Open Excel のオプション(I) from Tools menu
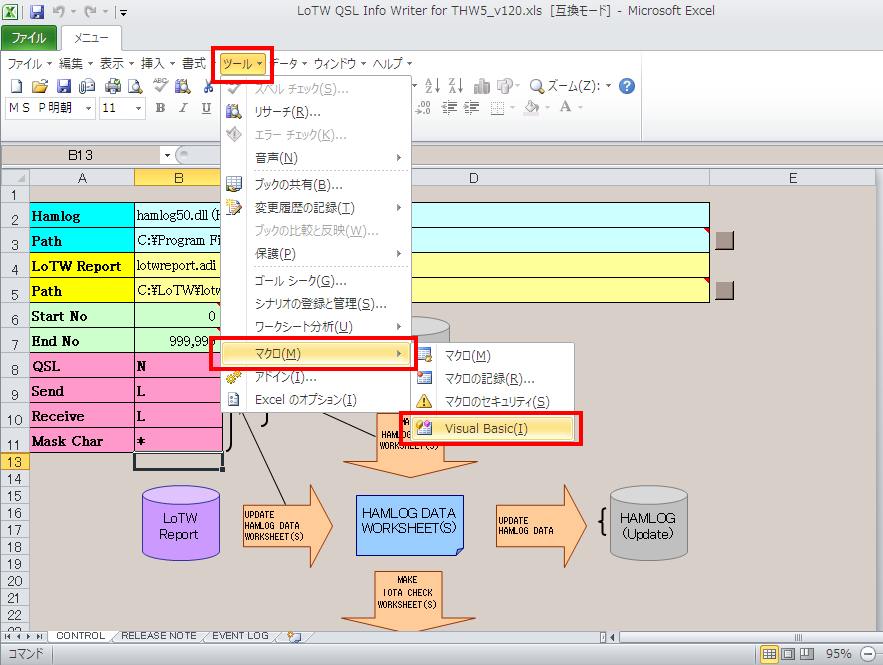The image size is (883, 665). click(x=315, y=400)
